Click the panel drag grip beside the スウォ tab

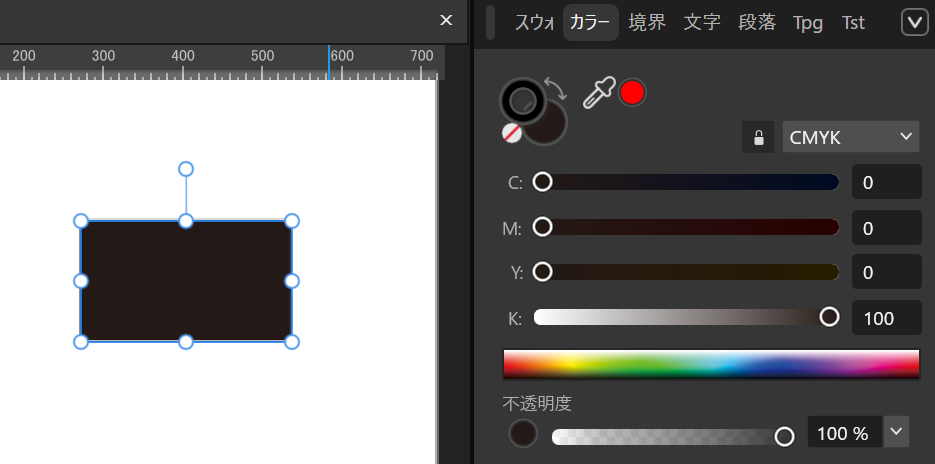coord(490,23)
